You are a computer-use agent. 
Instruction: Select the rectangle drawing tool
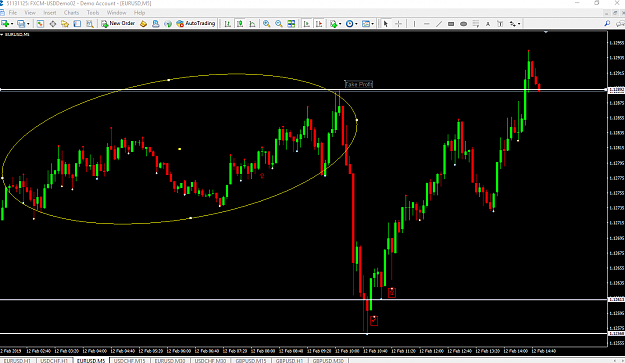pos(451,24)
